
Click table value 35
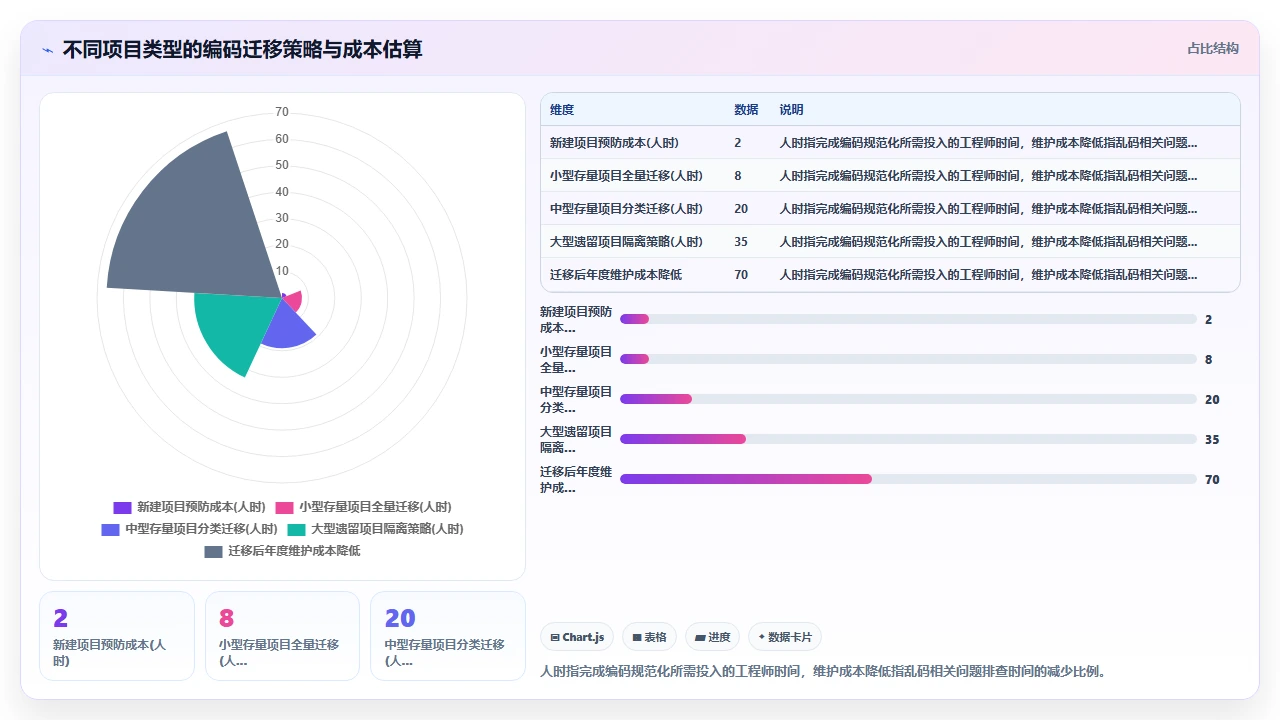coord(741,242)
